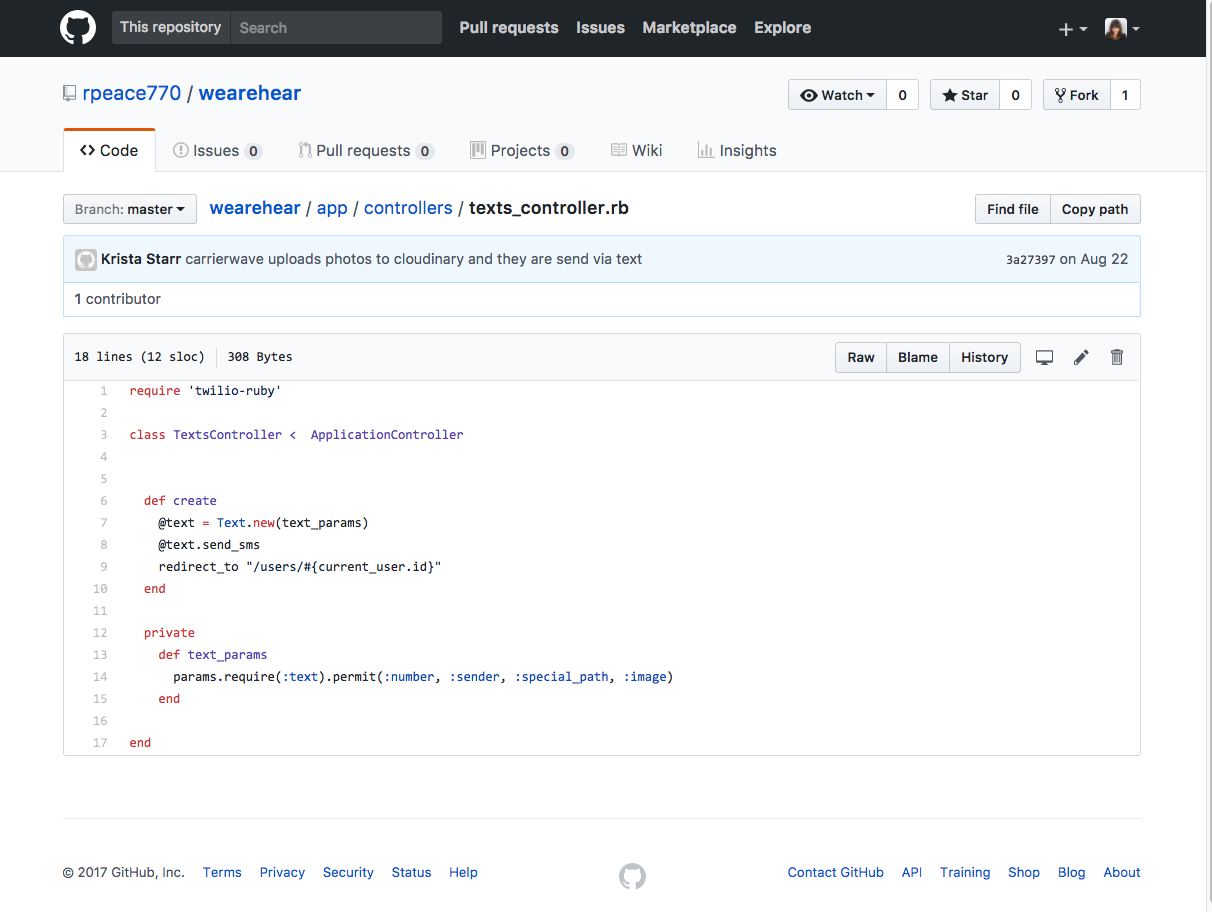
Task: Click the footer GitHub logo icon
Action: coord(632,877)
